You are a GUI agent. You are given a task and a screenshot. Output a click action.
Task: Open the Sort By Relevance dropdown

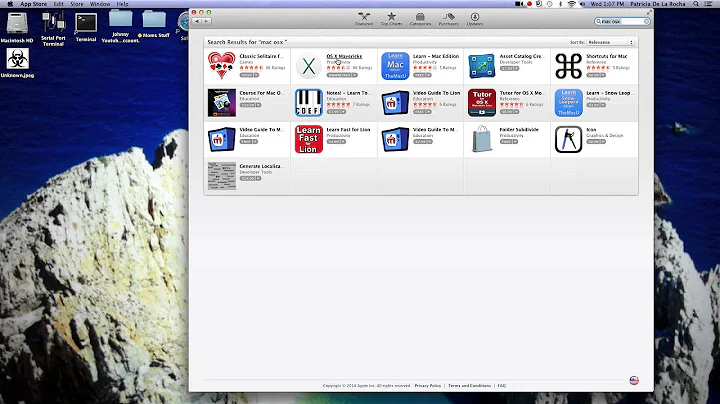coord(611,42)
